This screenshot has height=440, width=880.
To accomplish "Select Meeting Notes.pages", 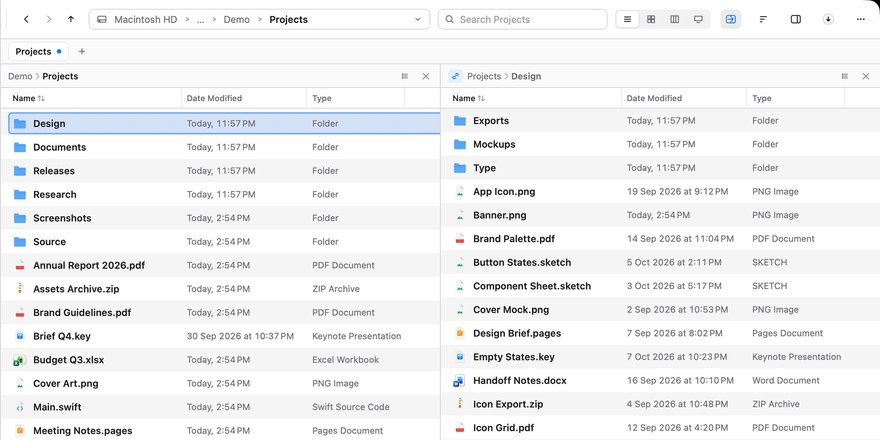I will pos(220,430).
